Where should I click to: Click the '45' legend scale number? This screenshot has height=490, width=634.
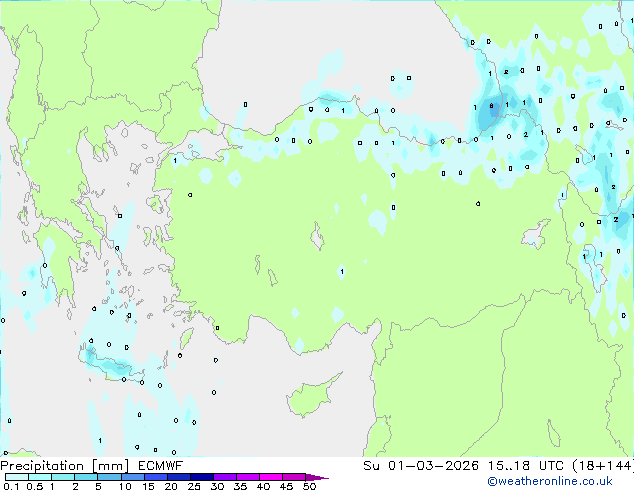click(286, 486)
